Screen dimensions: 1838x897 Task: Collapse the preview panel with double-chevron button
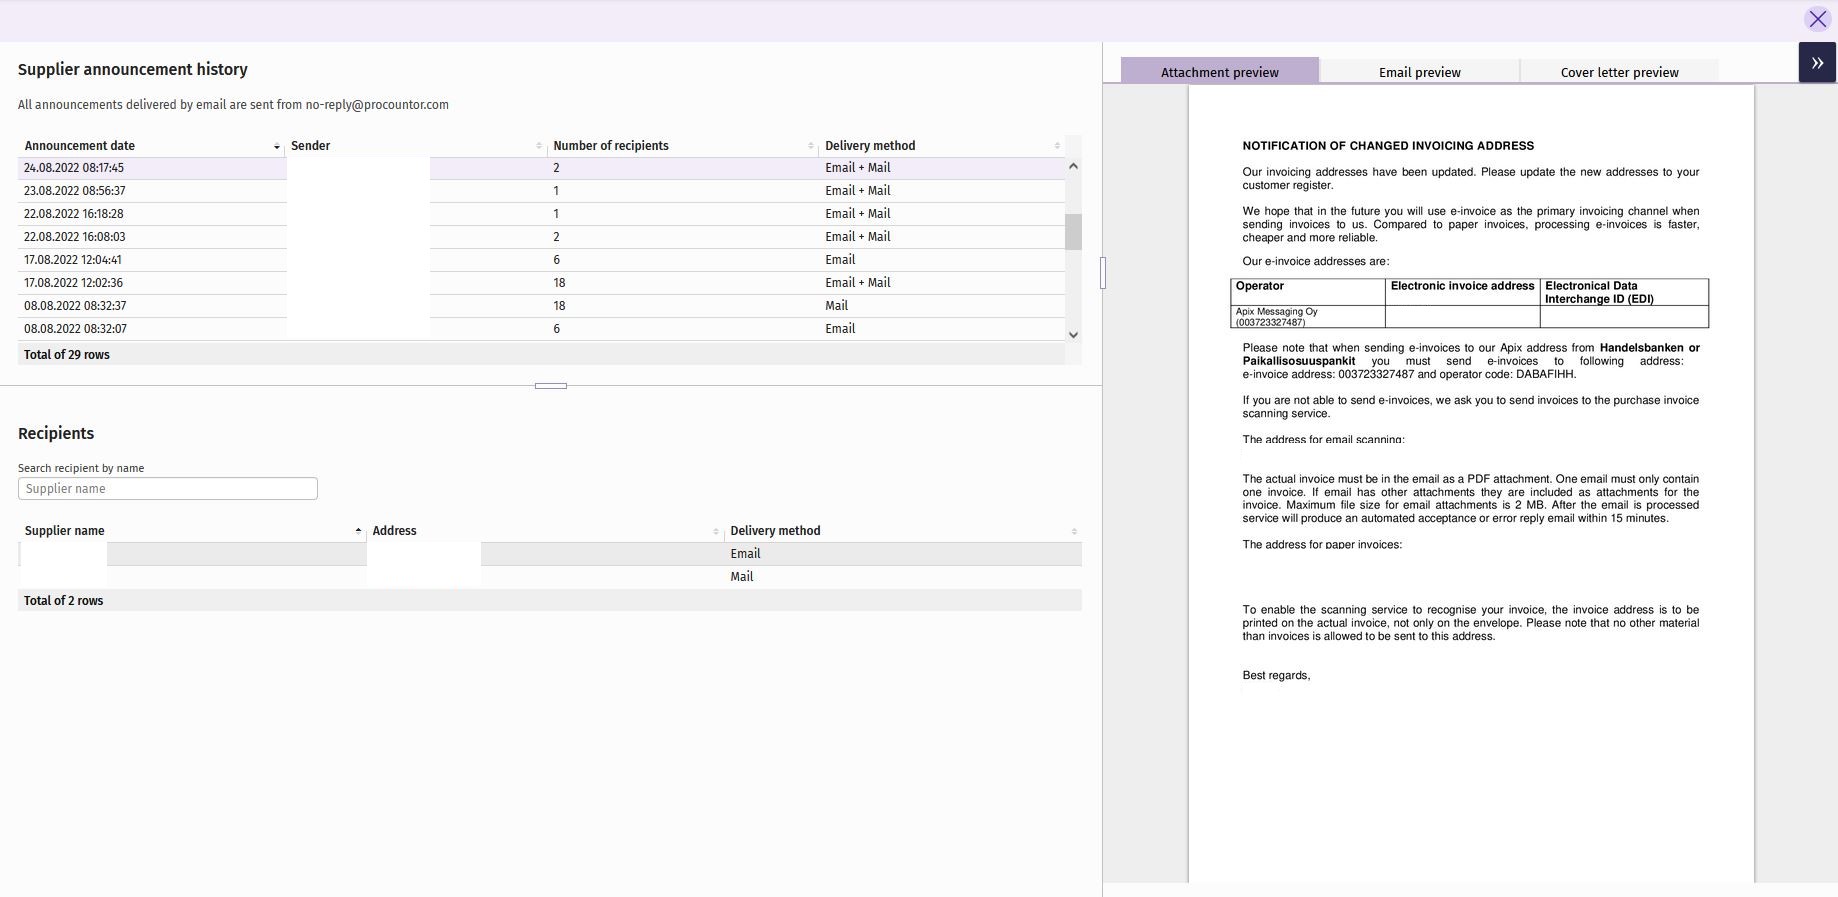point(1817,63)
